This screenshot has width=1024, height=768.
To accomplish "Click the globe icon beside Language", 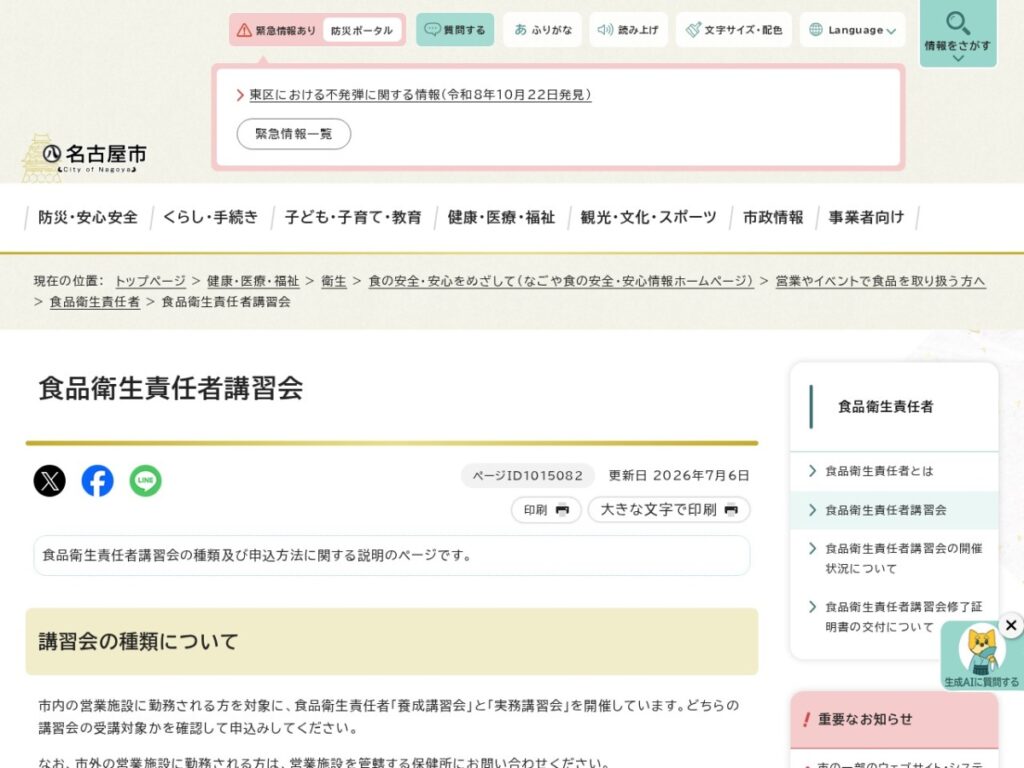I will point(816,29).
